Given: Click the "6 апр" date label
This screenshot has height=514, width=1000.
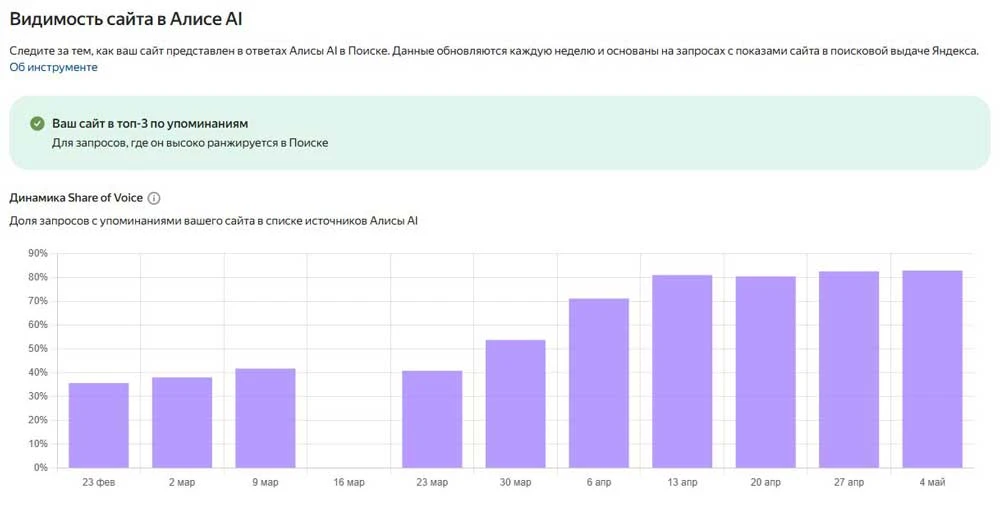Looking at the screenshot, I should (599, 482).
